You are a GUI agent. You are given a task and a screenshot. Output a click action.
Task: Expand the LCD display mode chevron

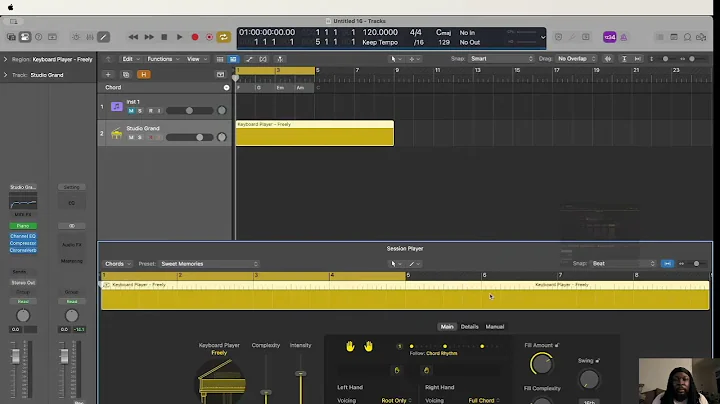click(543, 37)
